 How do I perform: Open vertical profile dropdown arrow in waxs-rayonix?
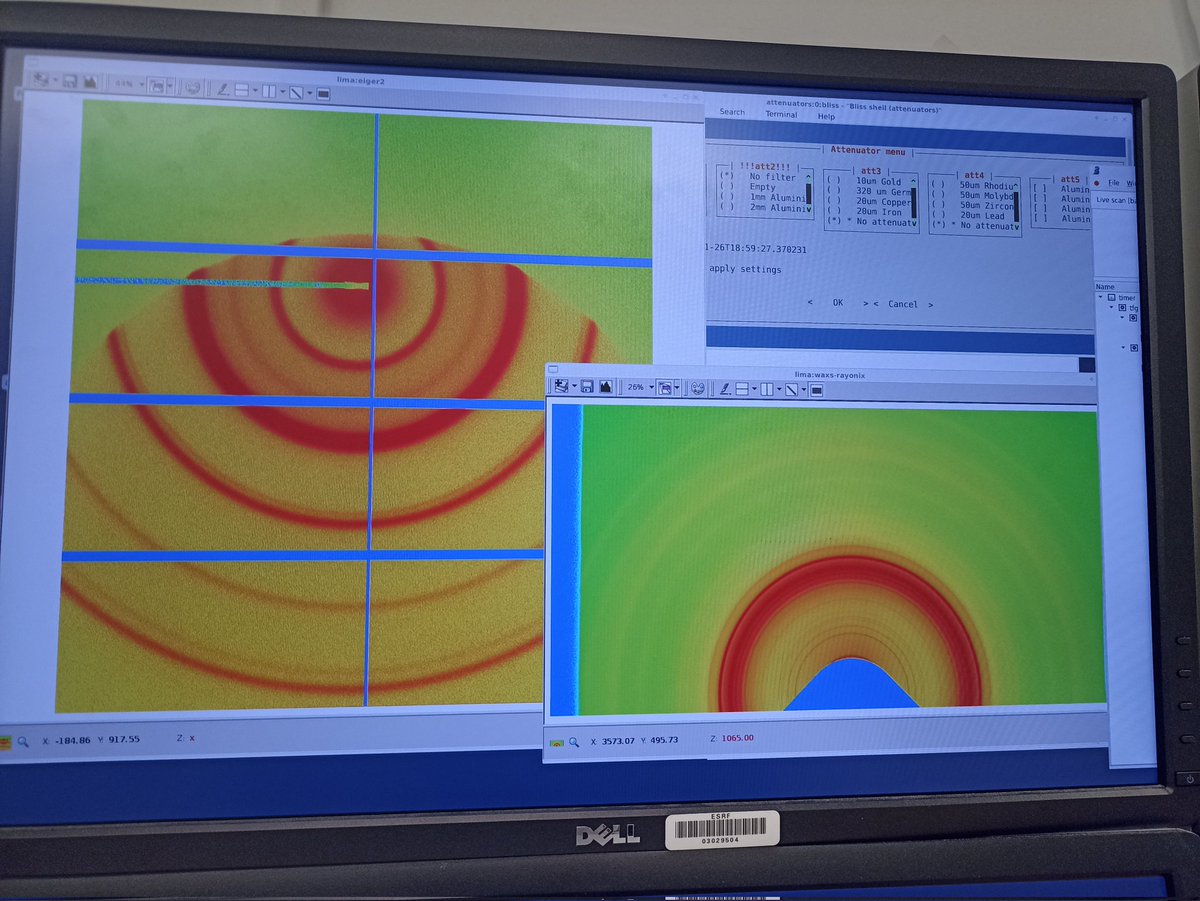point(779,389)
